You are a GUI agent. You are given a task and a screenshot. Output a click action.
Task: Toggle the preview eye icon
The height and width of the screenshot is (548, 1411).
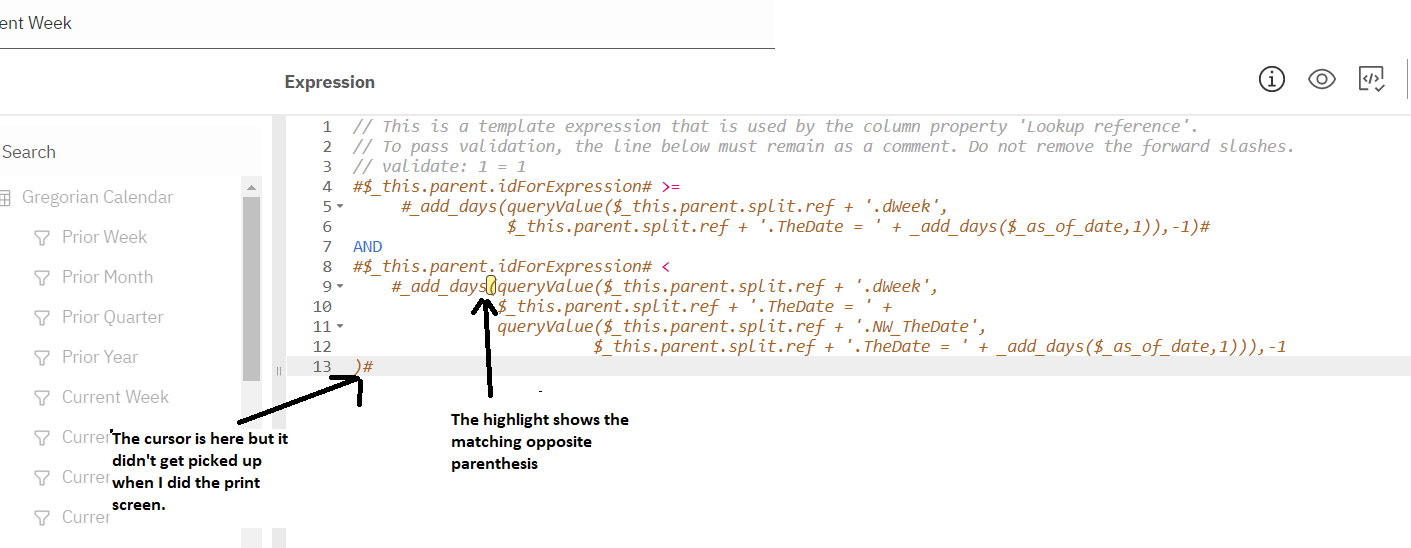click(1322, 80)
